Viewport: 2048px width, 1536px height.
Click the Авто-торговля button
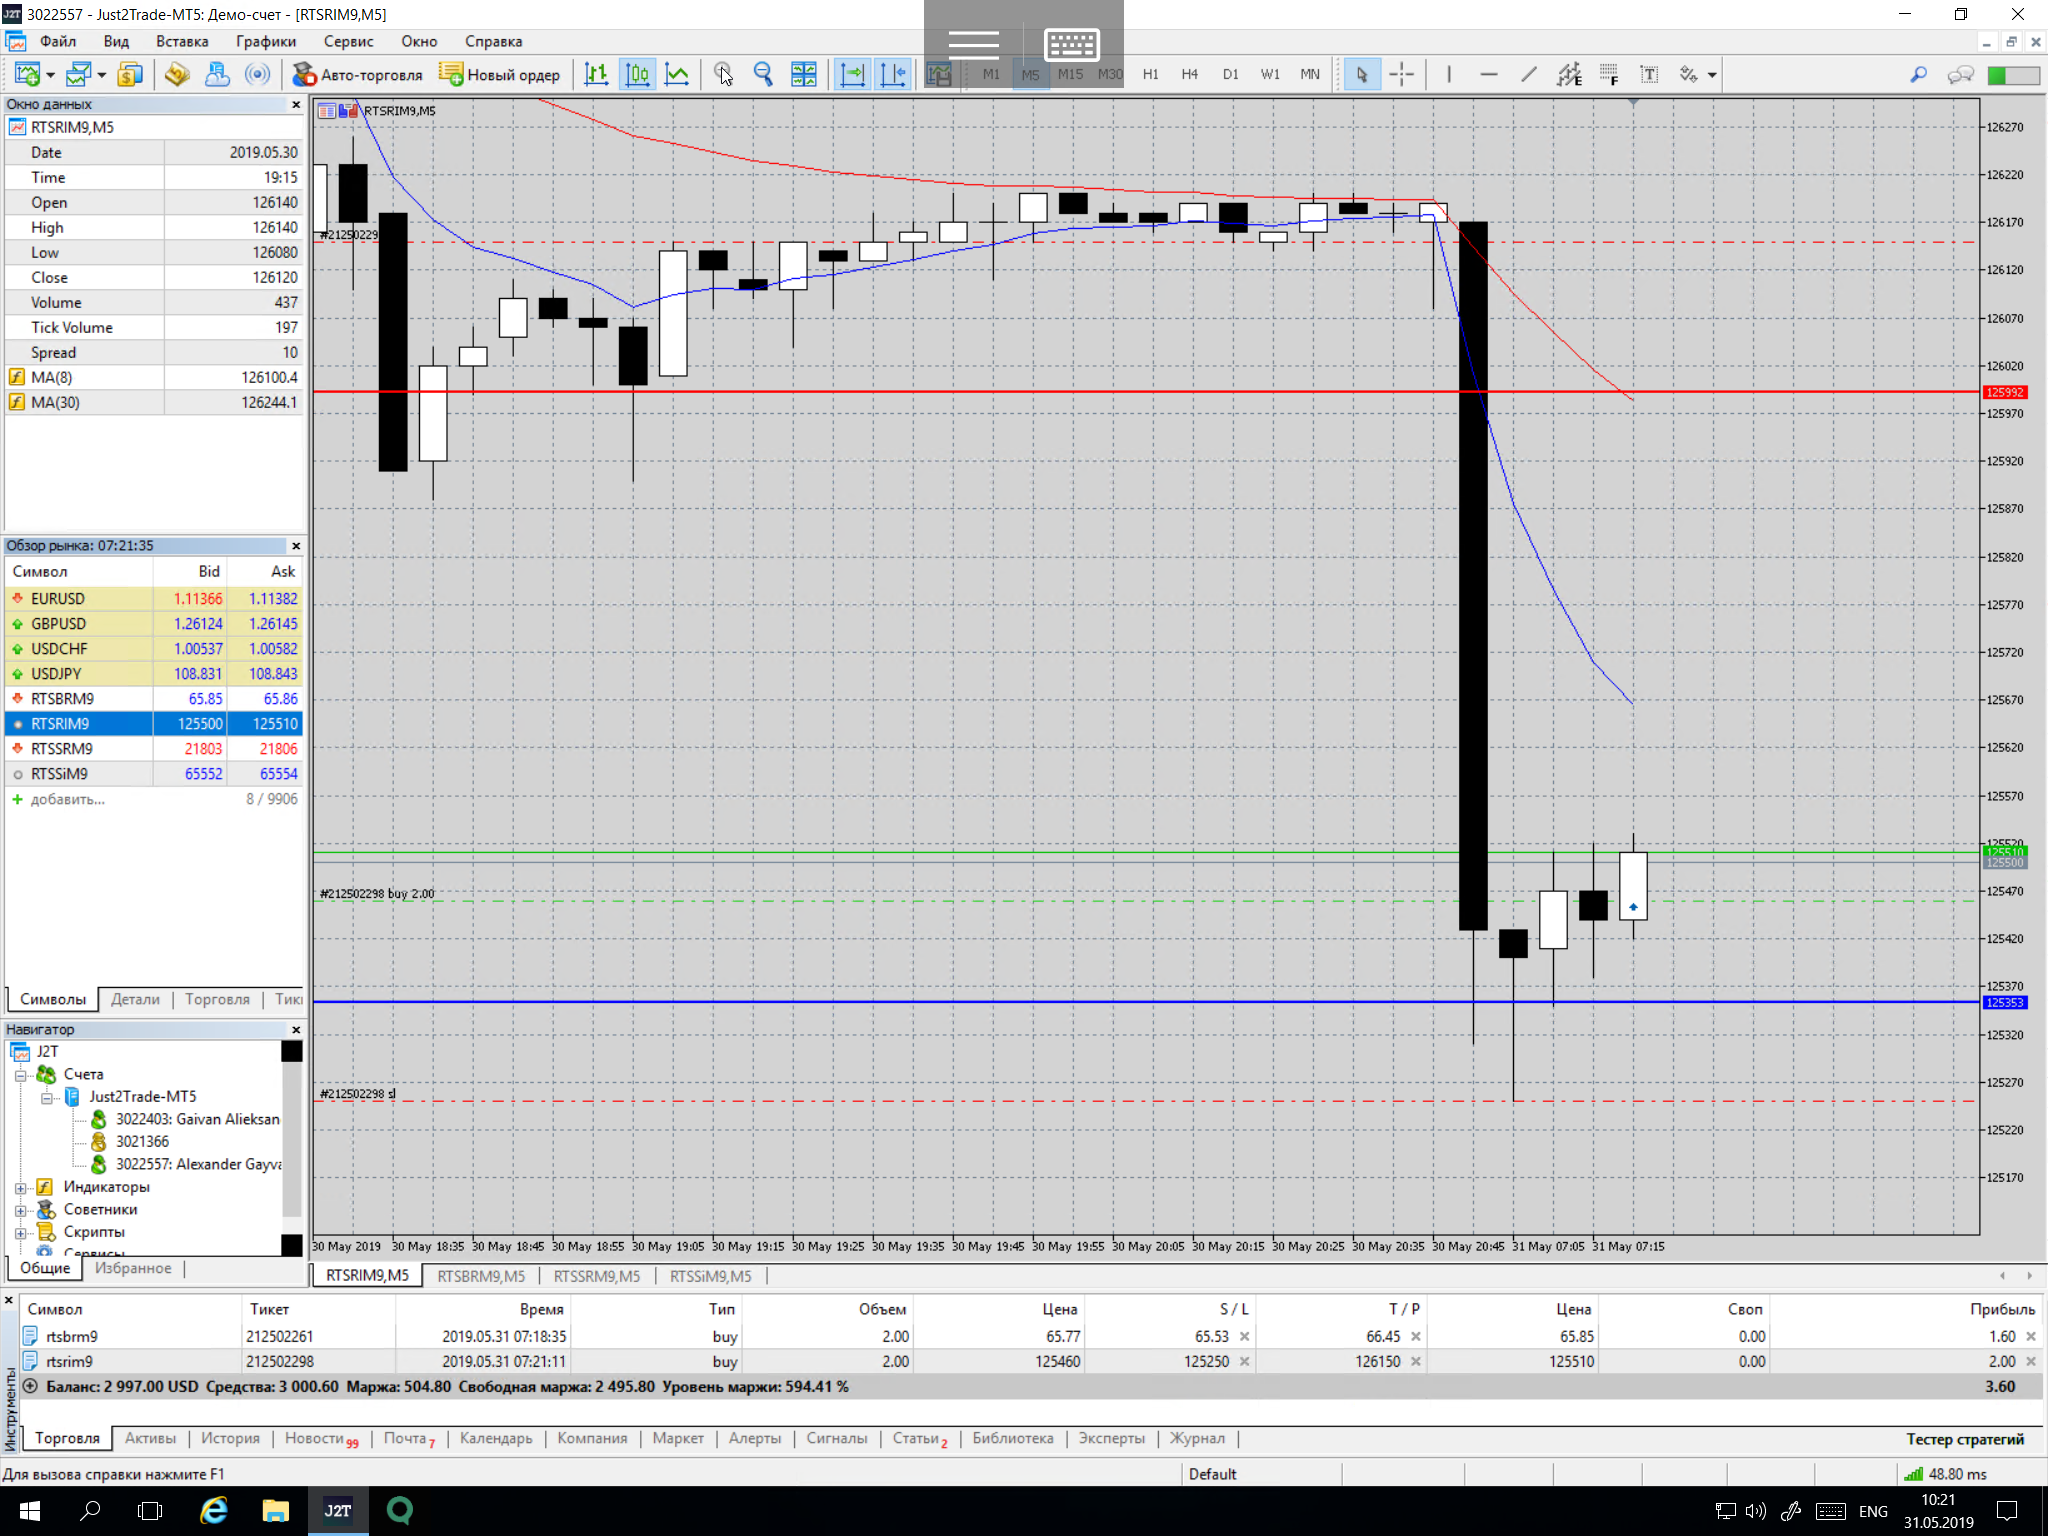[358, 74]
